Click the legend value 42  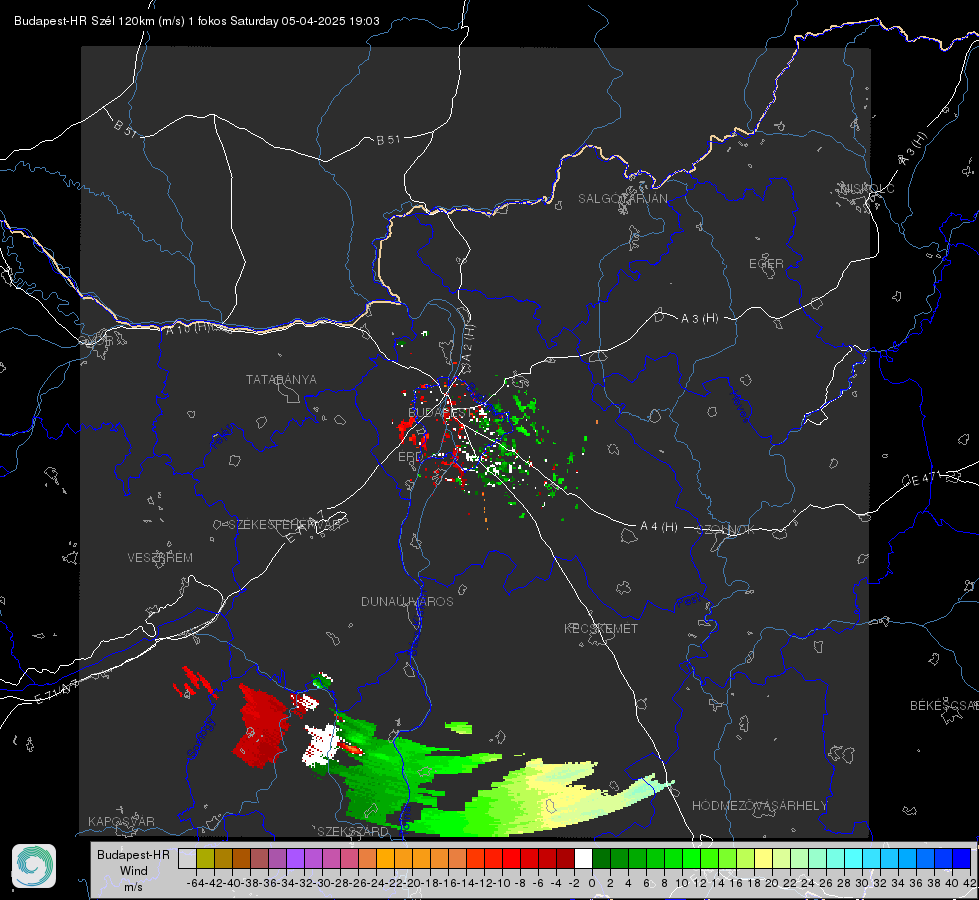point(970,883)
